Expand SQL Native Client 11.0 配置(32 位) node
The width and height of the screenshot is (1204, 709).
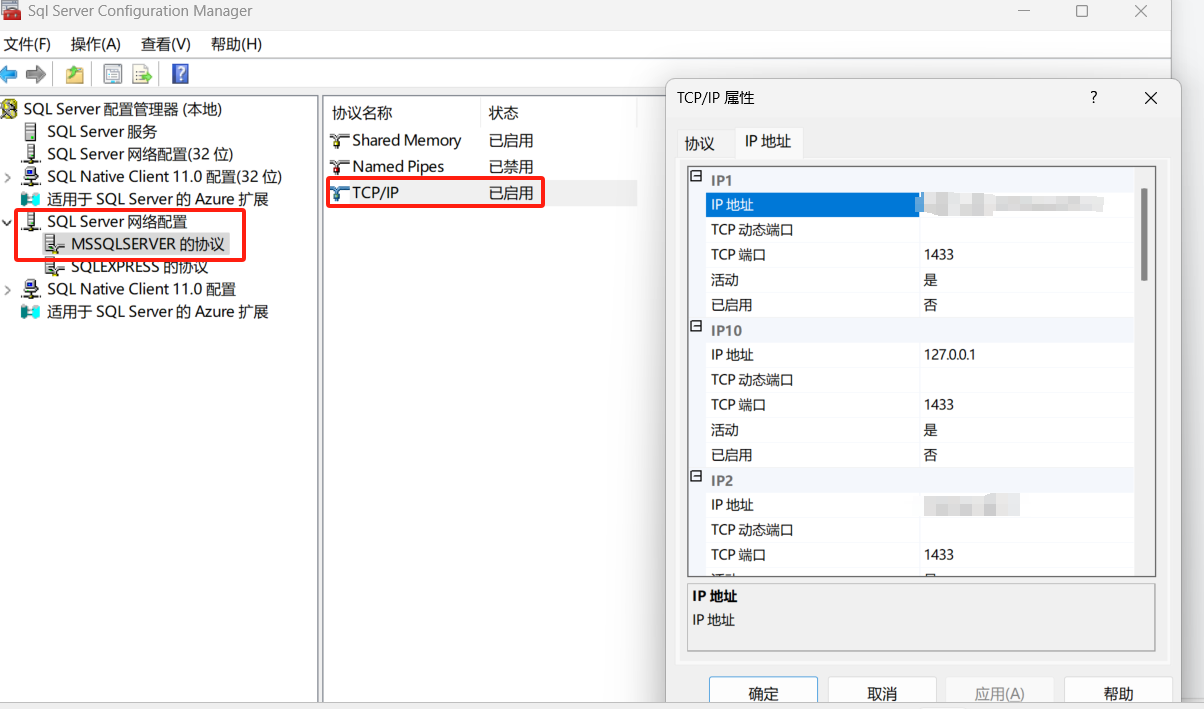click(8, 177)
